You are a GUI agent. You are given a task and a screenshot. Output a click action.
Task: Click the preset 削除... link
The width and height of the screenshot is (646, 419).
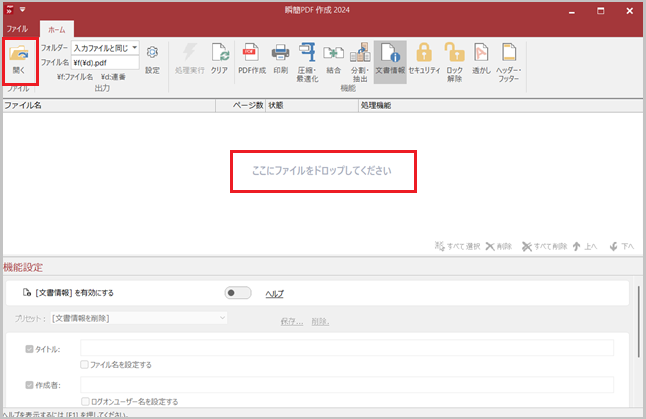coord(320,321)
